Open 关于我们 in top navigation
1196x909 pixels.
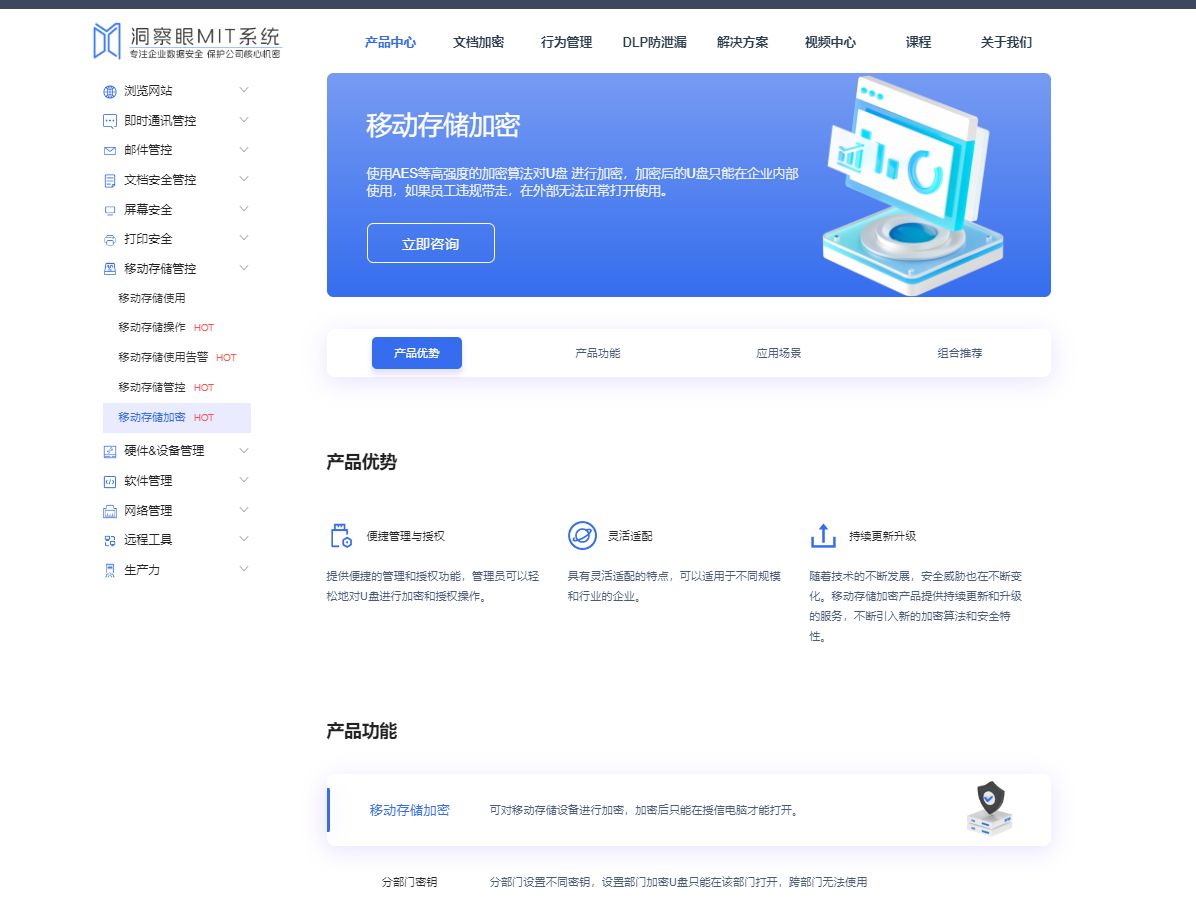pyautogui.click(x=1006, y=43)
